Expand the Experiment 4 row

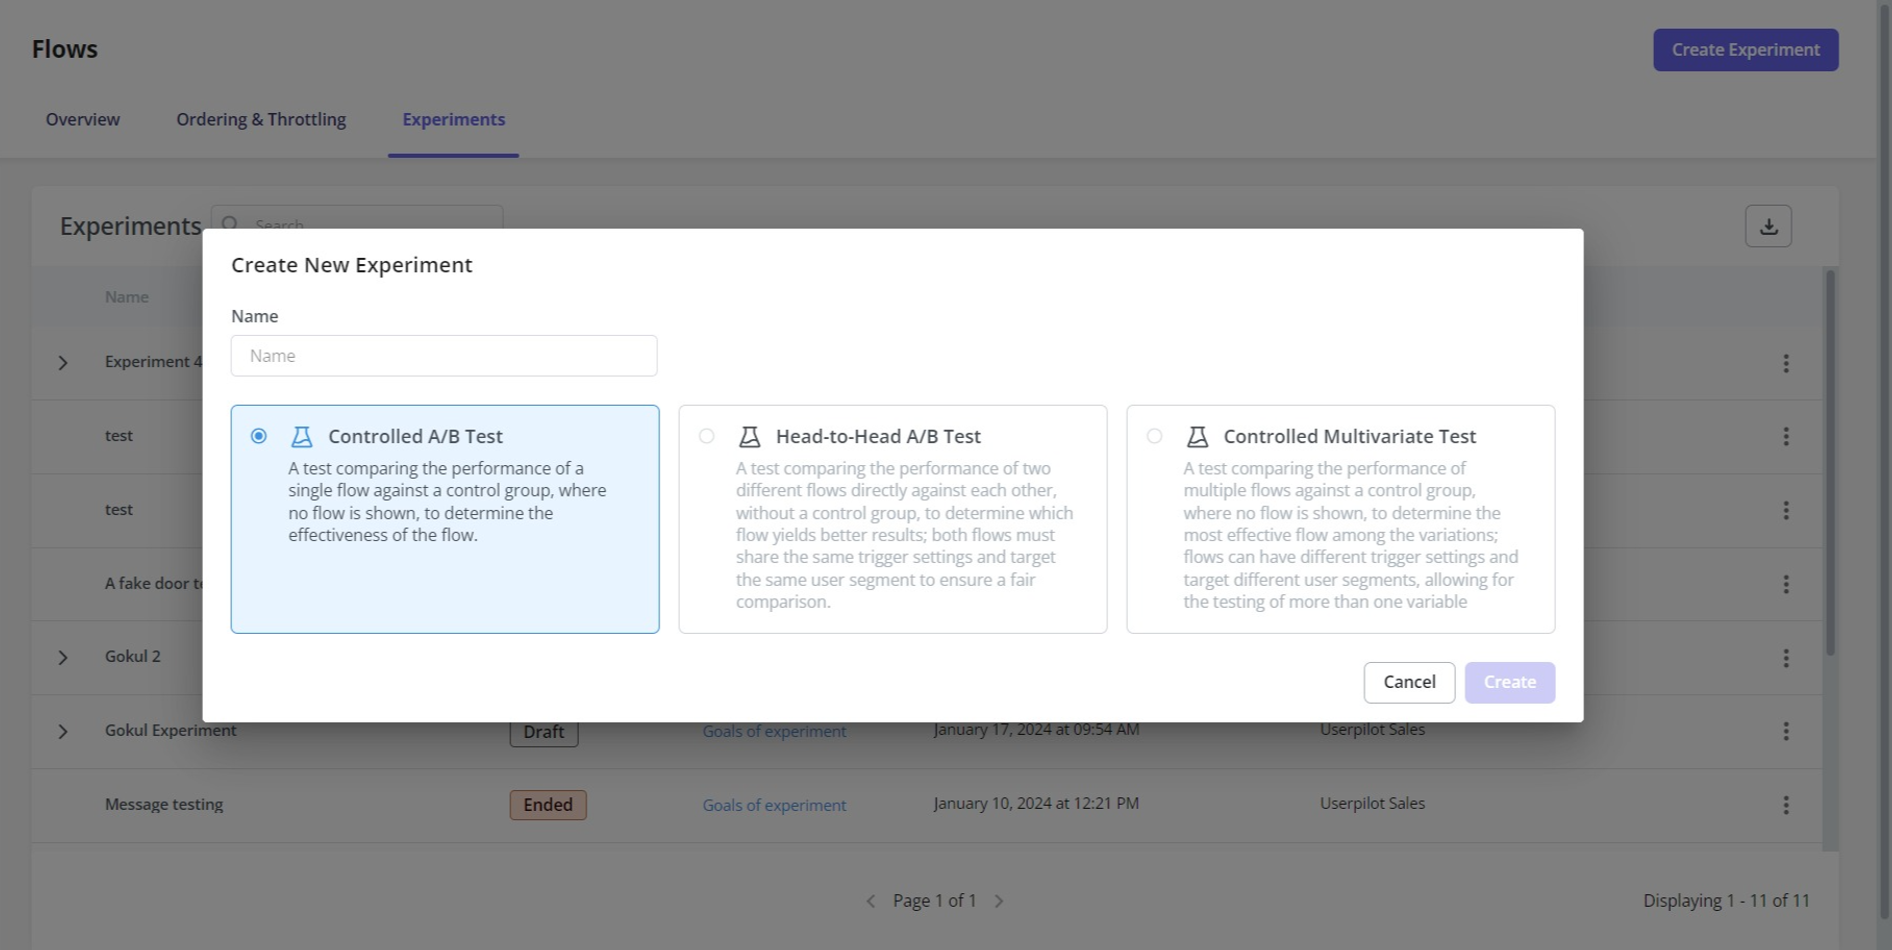(63, 363)
